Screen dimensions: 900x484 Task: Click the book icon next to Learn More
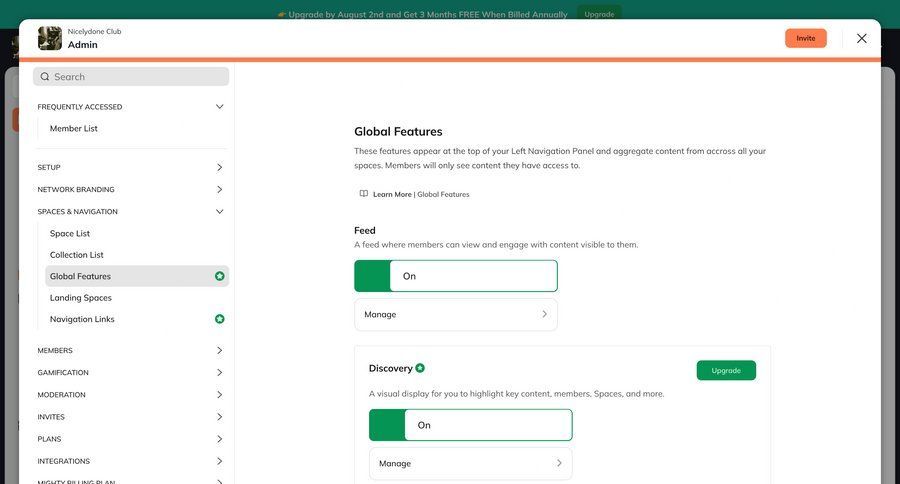click(x=364, y=194)
